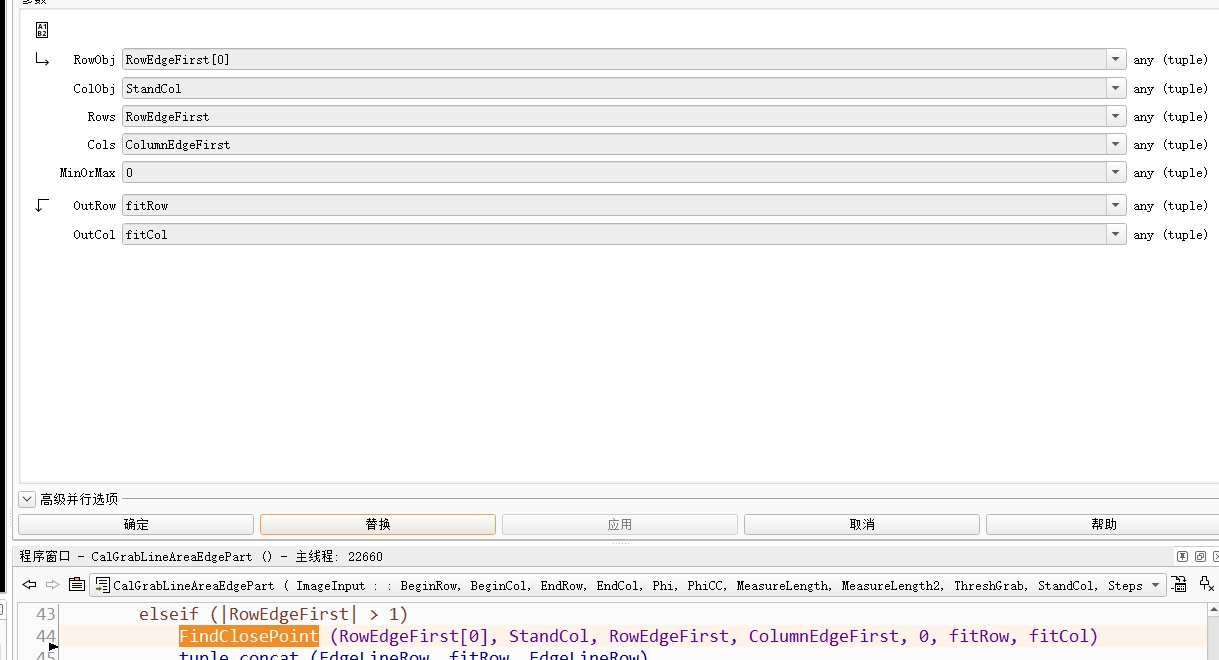The height and width of the screenshot is (660, 1219).
Task: Click the 取消 button
Action: (861, 524)
